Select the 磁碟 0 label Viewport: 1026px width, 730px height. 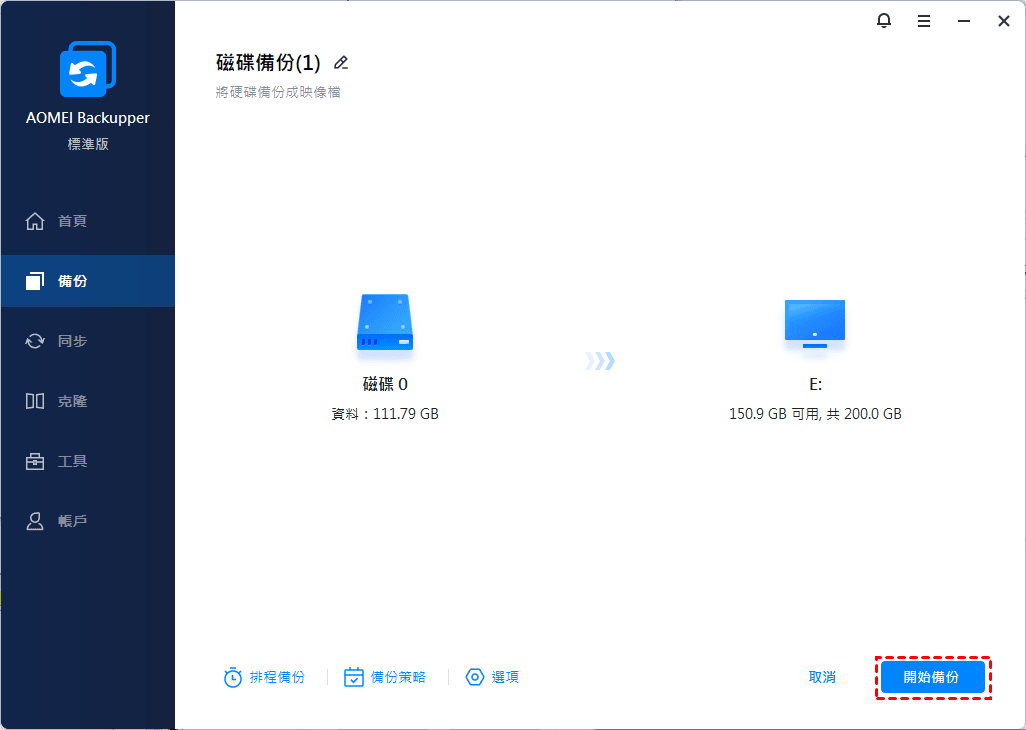tap(385, 384)
